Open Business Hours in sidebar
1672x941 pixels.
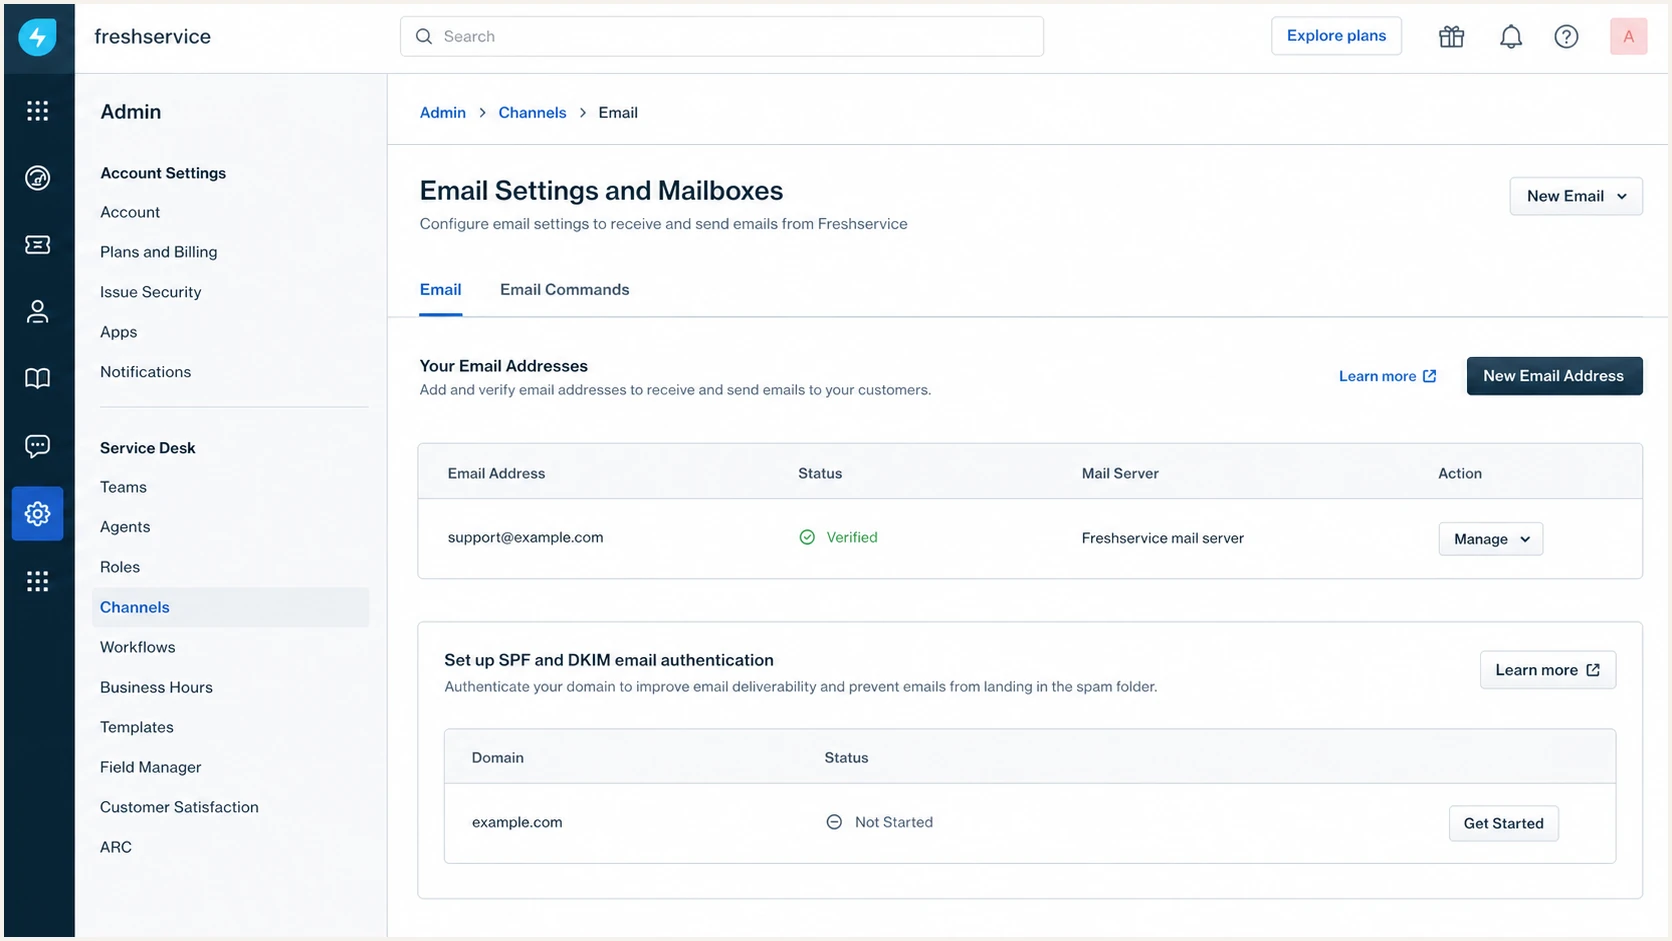(156, 687)
